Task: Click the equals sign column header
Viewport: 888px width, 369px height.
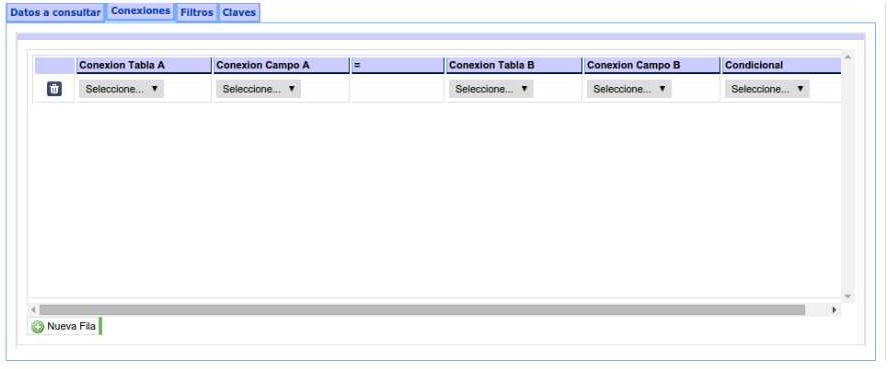Action: 398,65
